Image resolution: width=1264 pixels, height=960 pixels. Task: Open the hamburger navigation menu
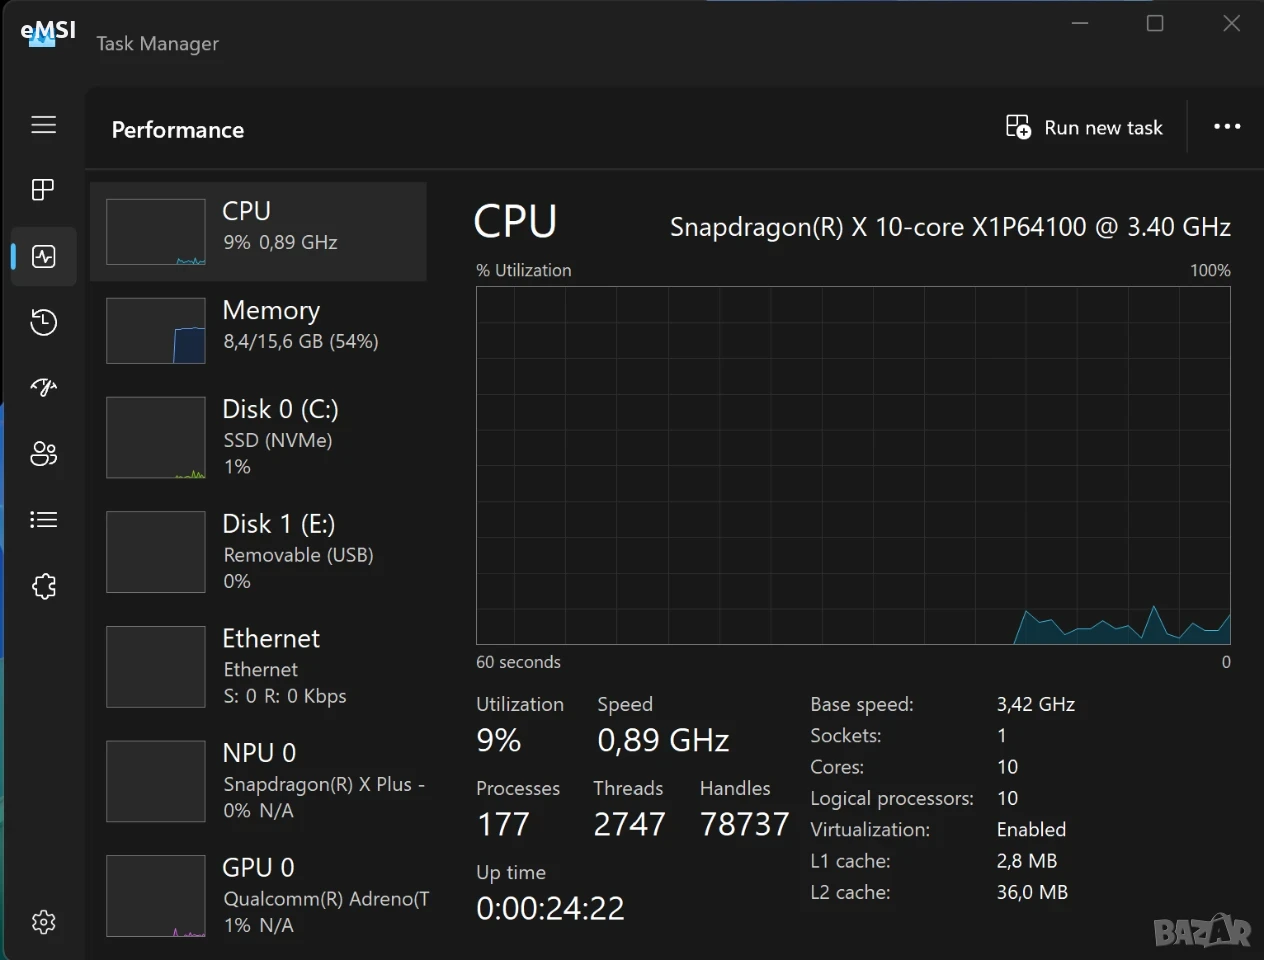(43, 124)
